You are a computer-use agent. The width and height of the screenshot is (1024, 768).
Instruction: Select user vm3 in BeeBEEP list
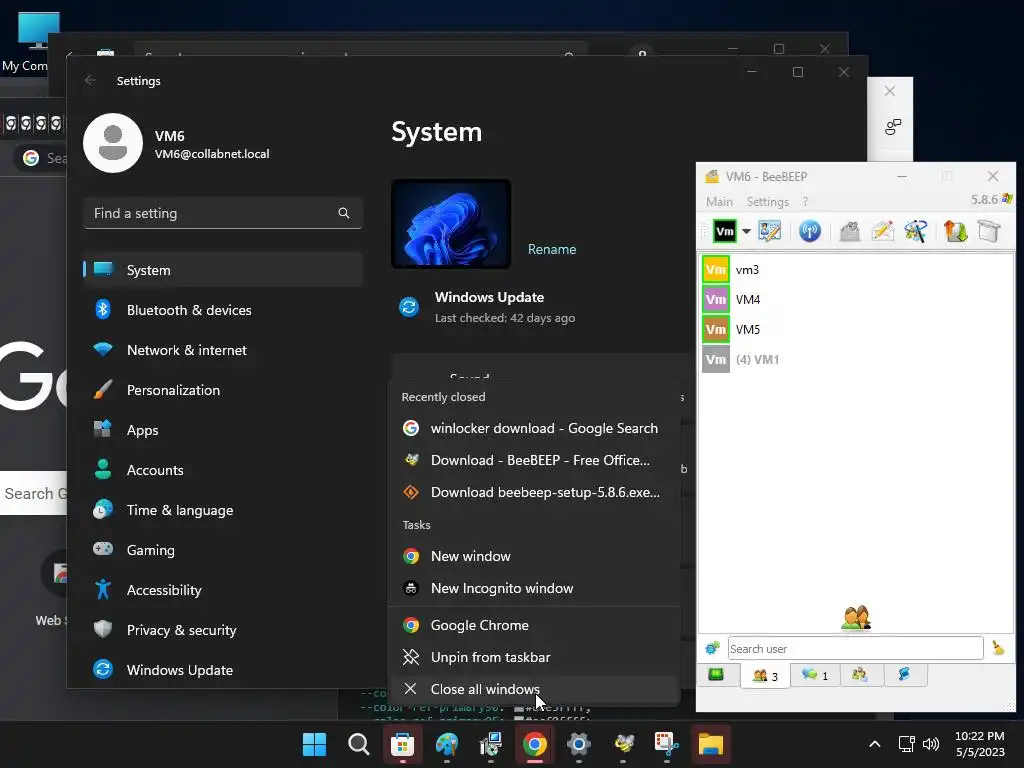856,270
